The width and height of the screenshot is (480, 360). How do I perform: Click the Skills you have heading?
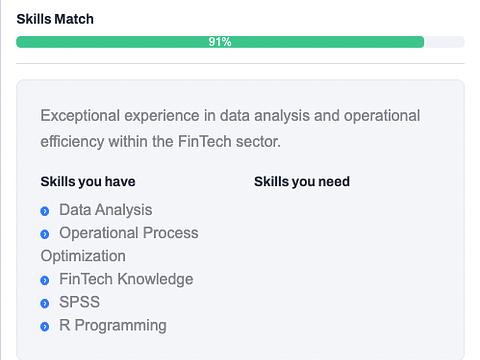click(x=88, y=182)
